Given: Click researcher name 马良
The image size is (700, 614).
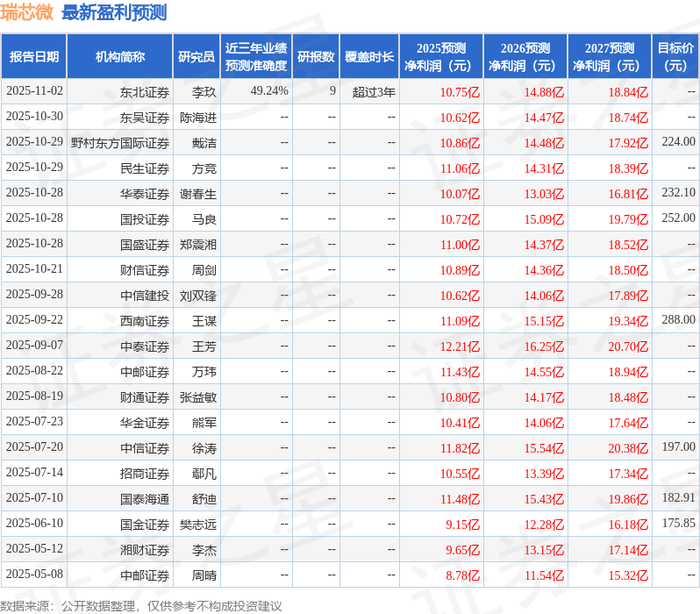Looking at the screenshot, I should 204,220.
